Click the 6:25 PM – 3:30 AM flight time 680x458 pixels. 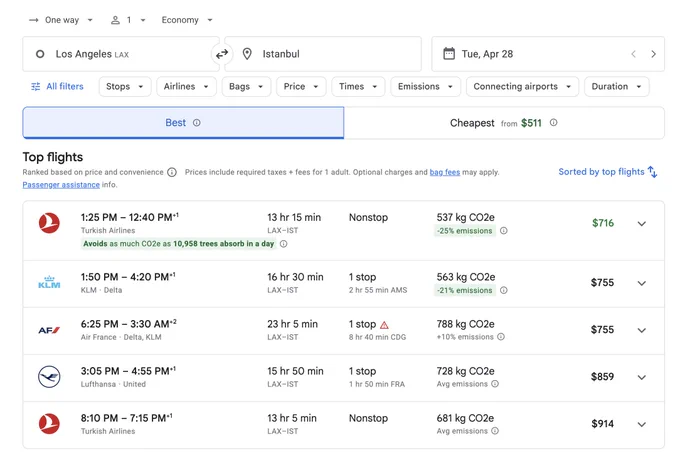pos(128,324)
